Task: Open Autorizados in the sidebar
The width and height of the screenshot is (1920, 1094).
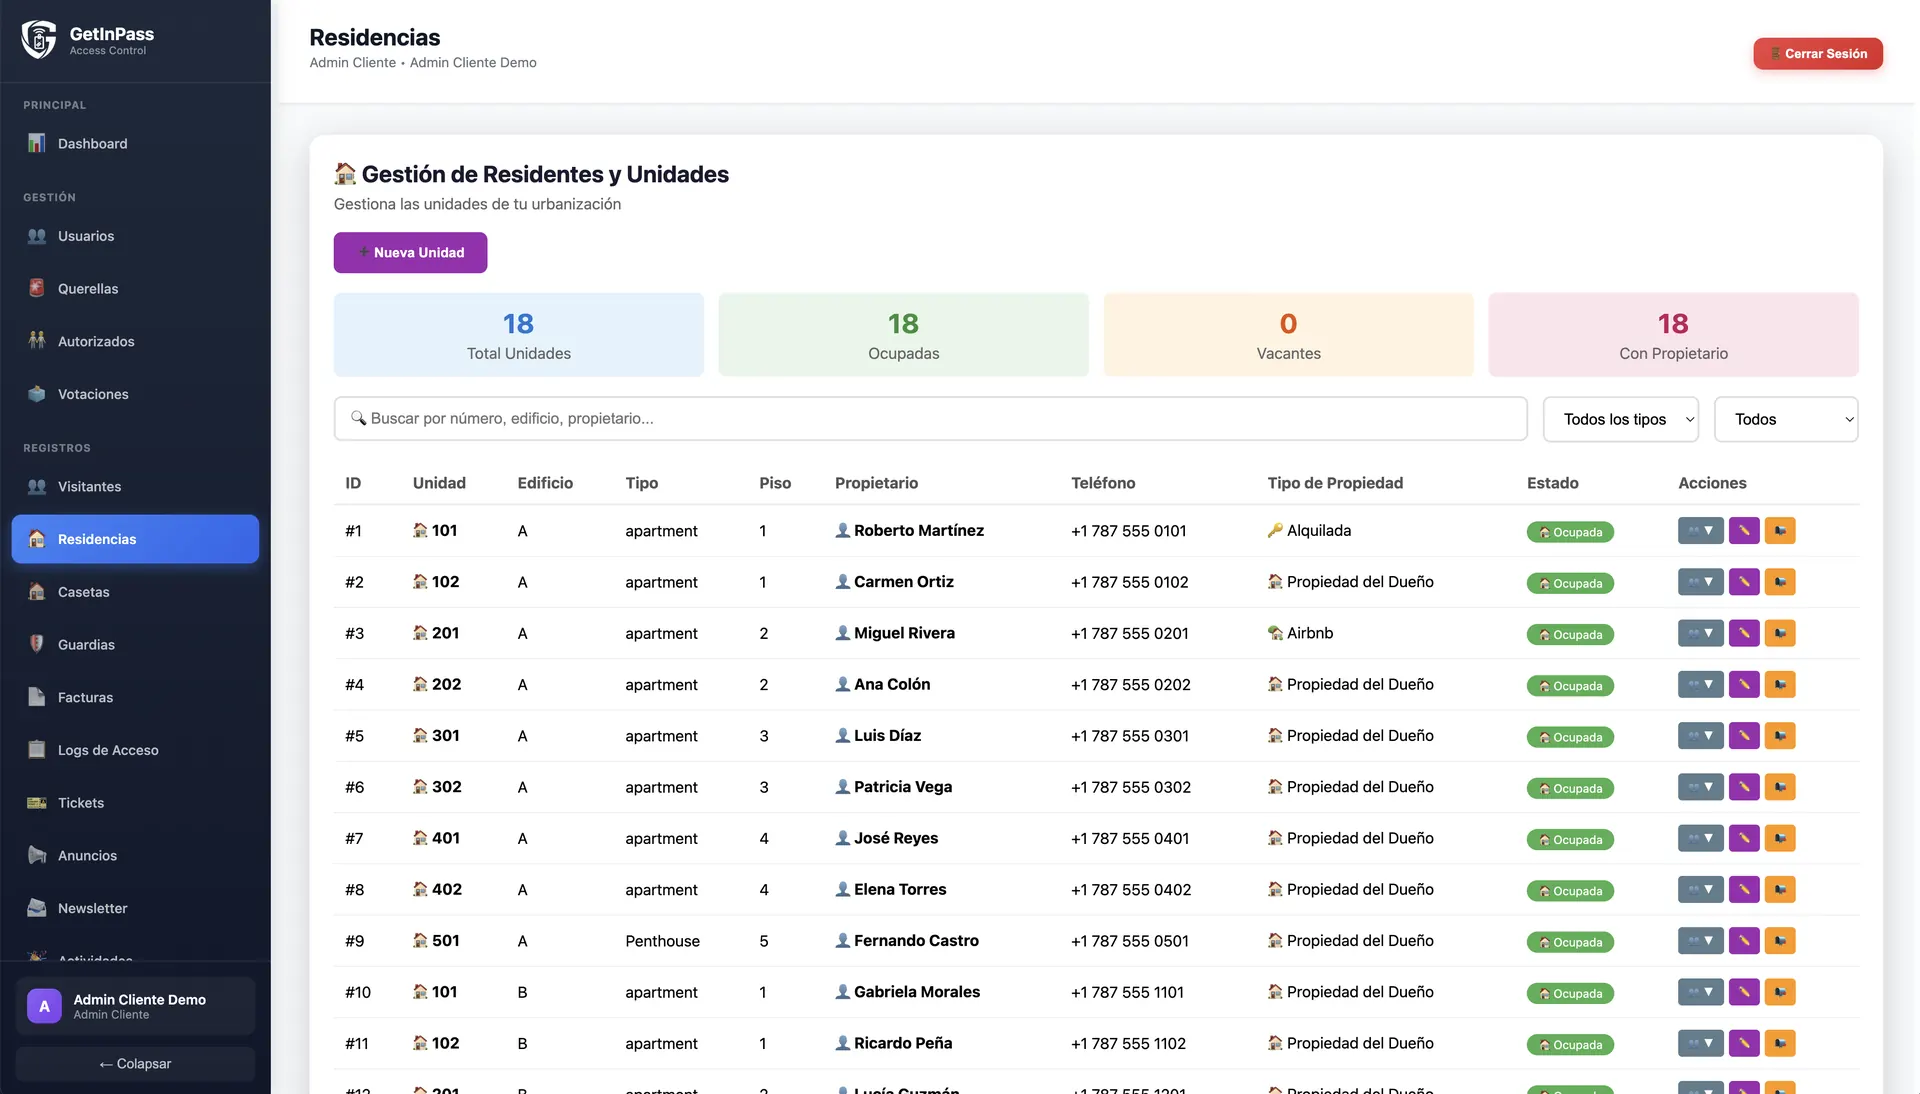Action: point(135,341)
